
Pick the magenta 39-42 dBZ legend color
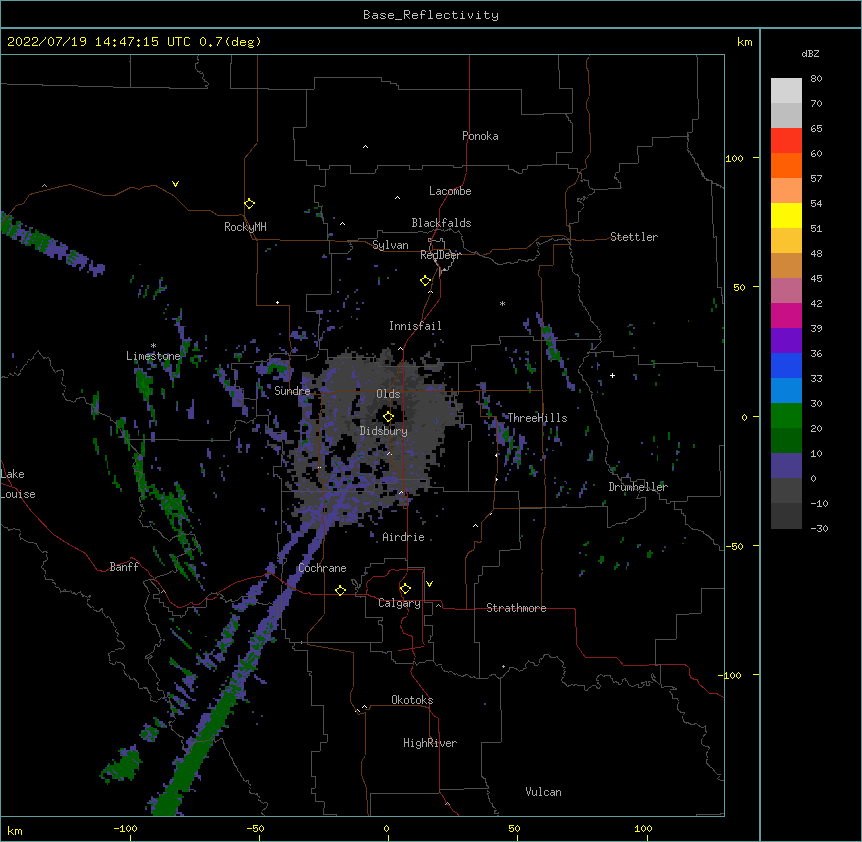click(x=786, y=315)
